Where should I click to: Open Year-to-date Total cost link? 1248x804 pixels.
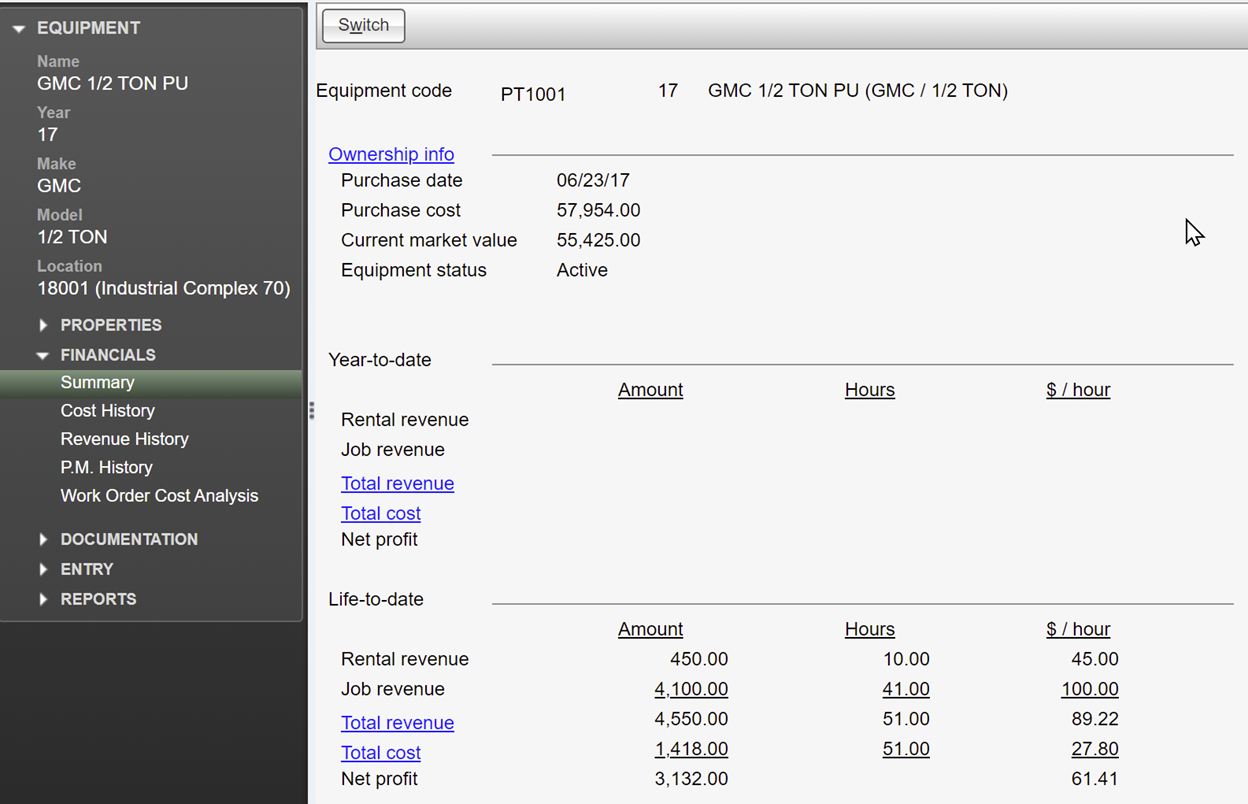[x=380, y=514]
